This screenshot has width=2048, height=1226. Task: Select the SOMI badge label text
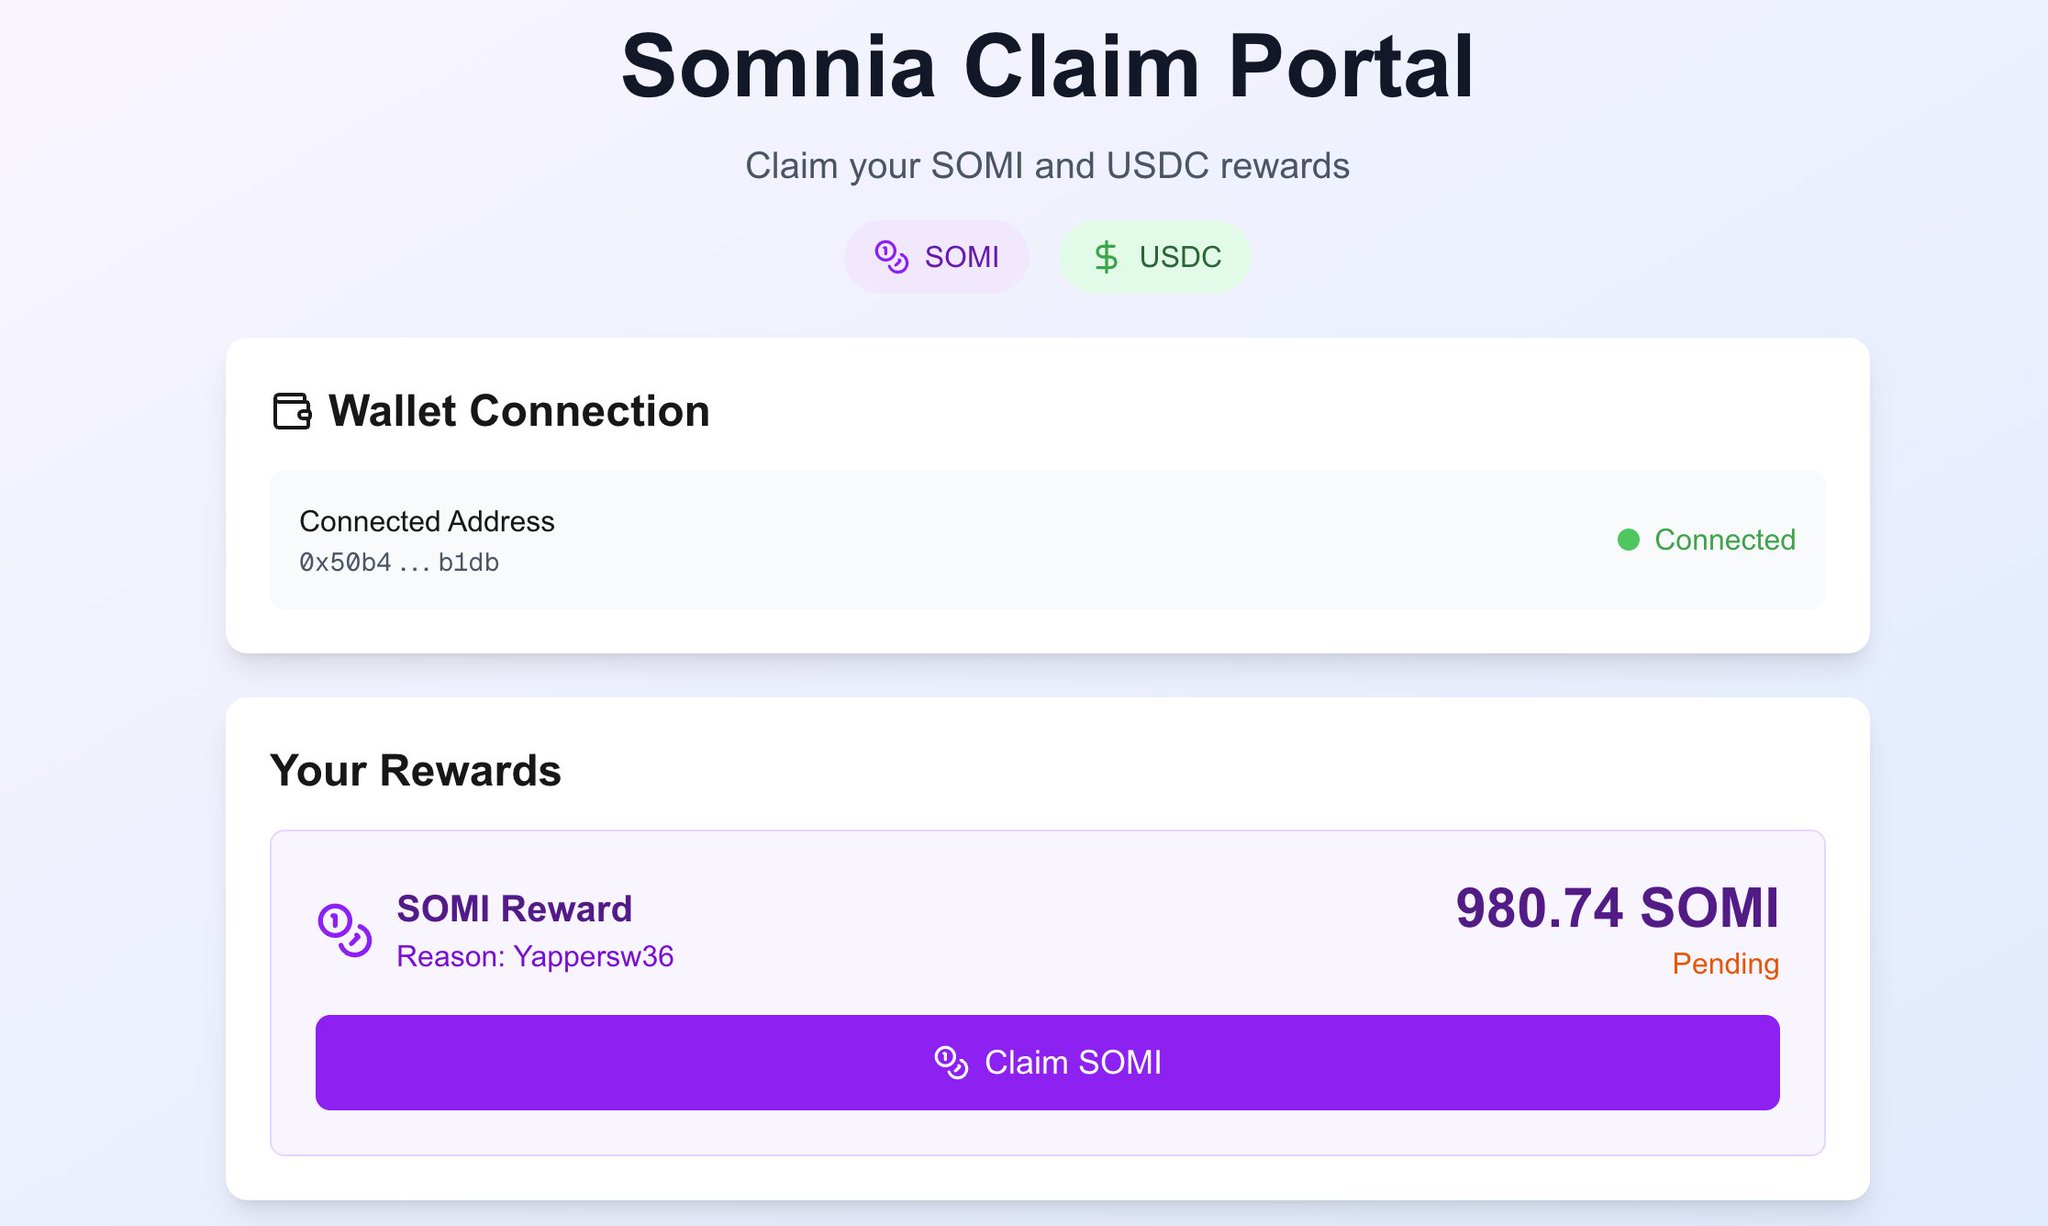click(961, 257)
